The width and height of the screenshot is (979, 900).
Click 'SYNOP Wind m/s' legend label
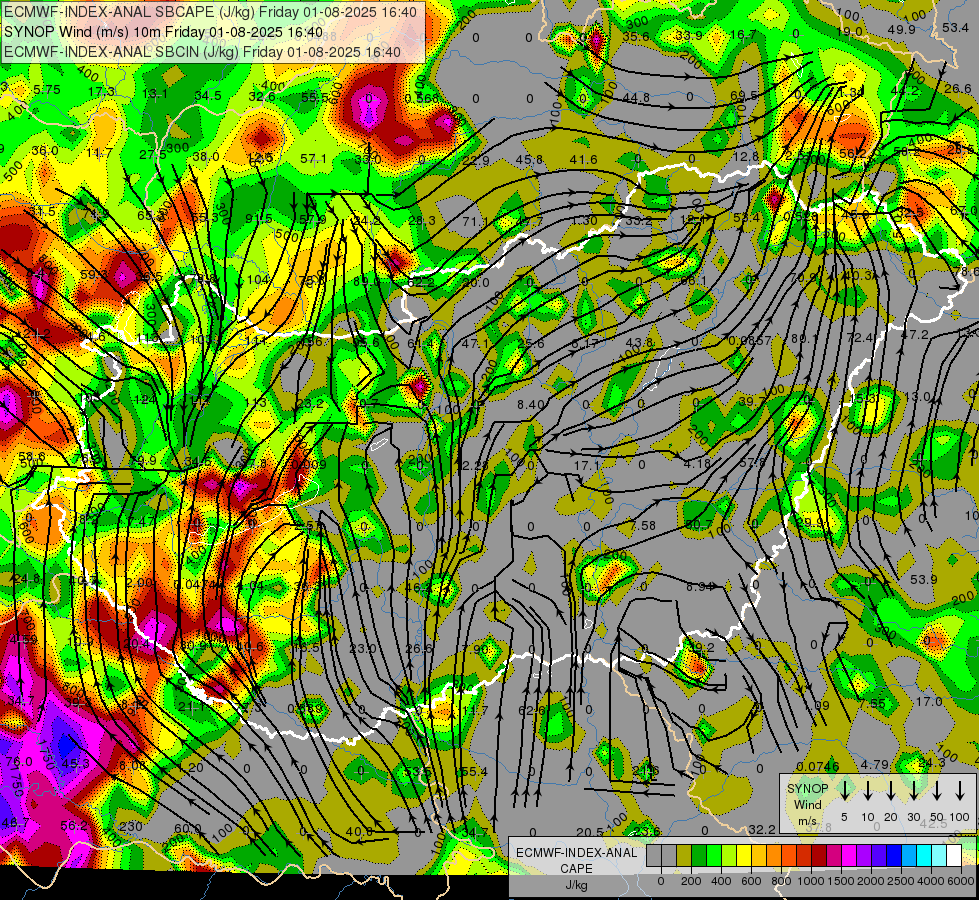(x=807, y=804)
